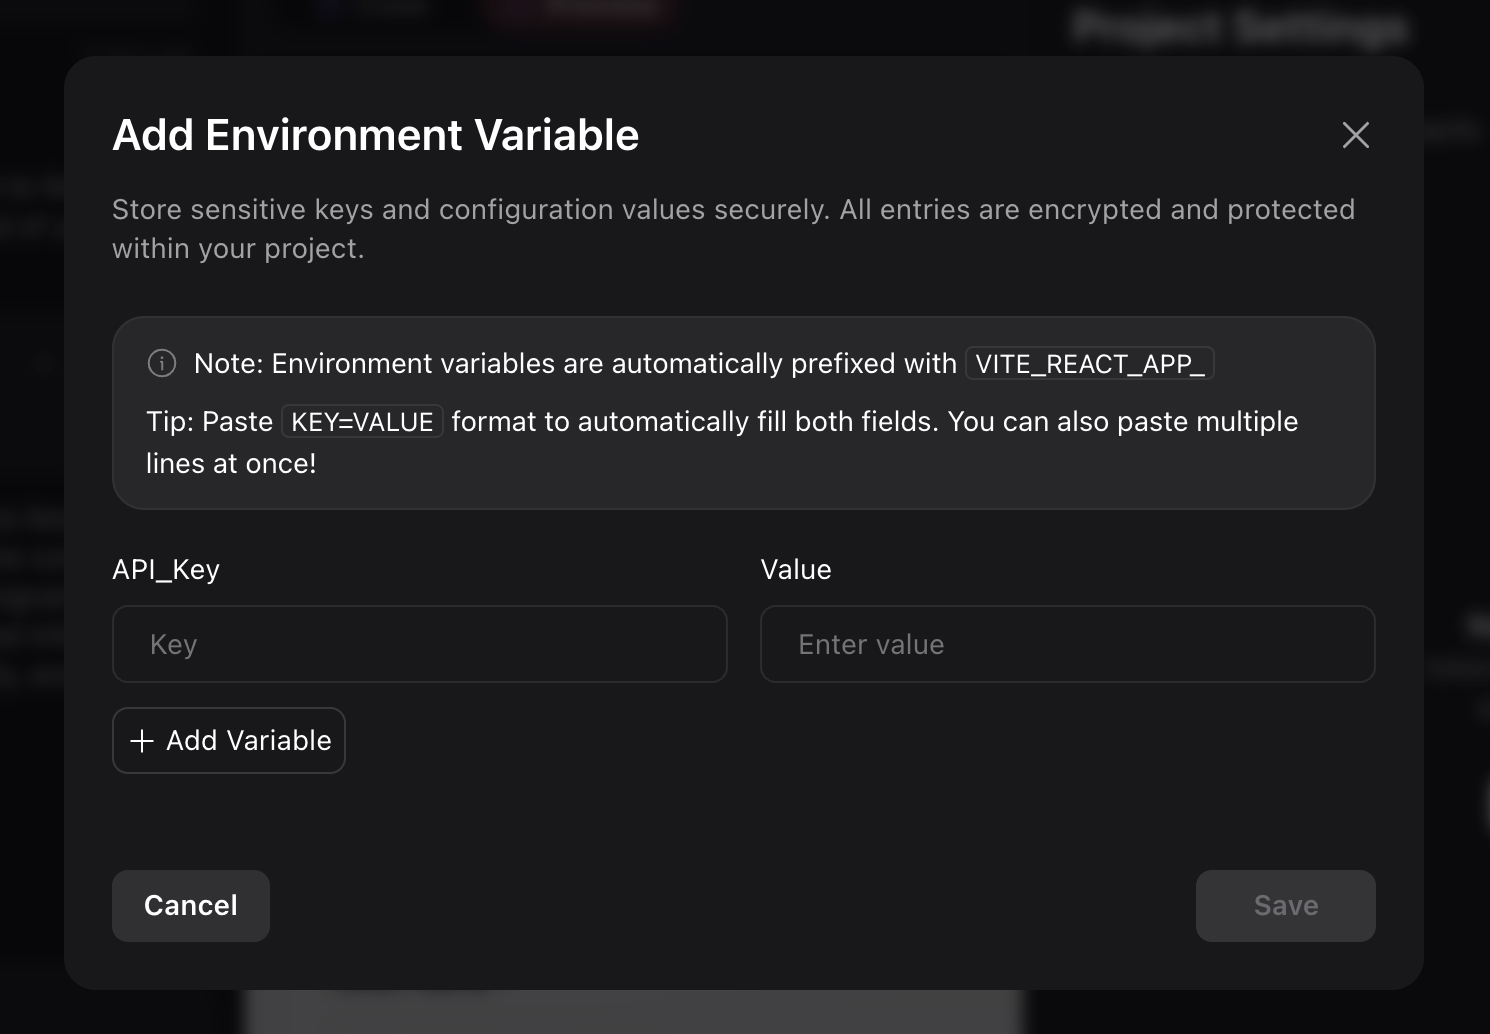Click the Enter value input field

click(1067, 644)
